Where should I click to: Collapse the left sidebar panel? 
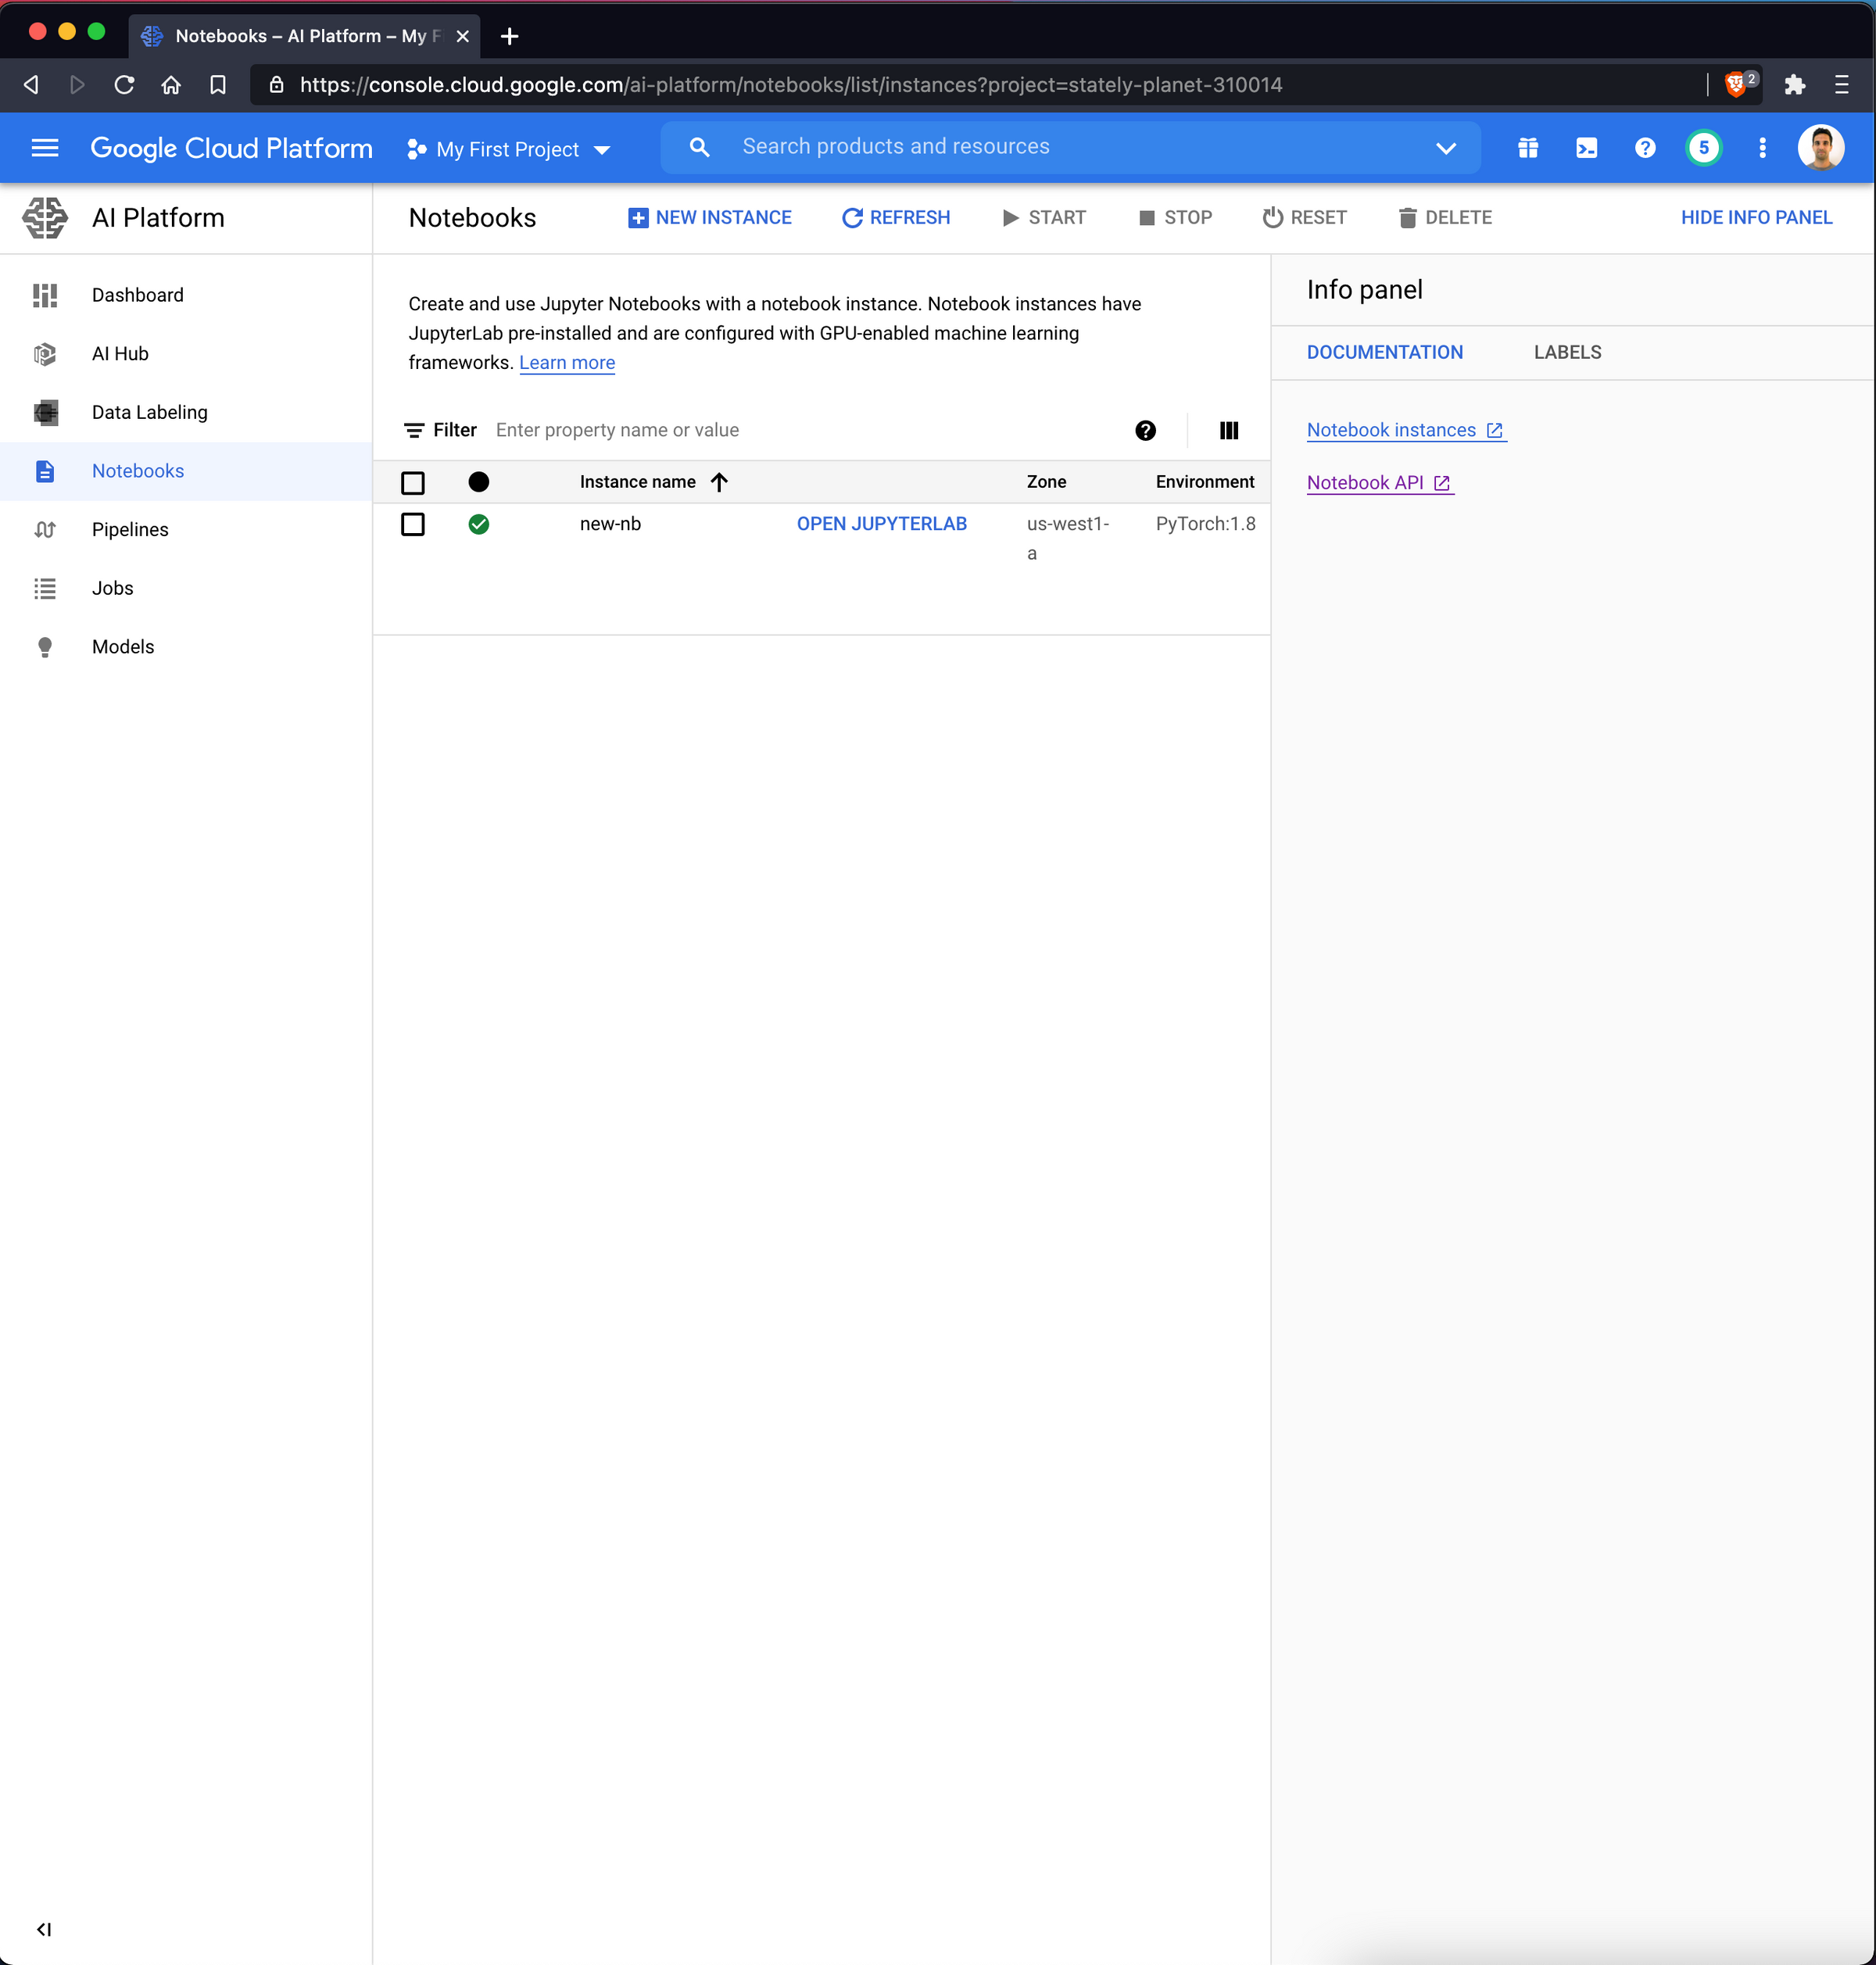(x=43, y=1930)
